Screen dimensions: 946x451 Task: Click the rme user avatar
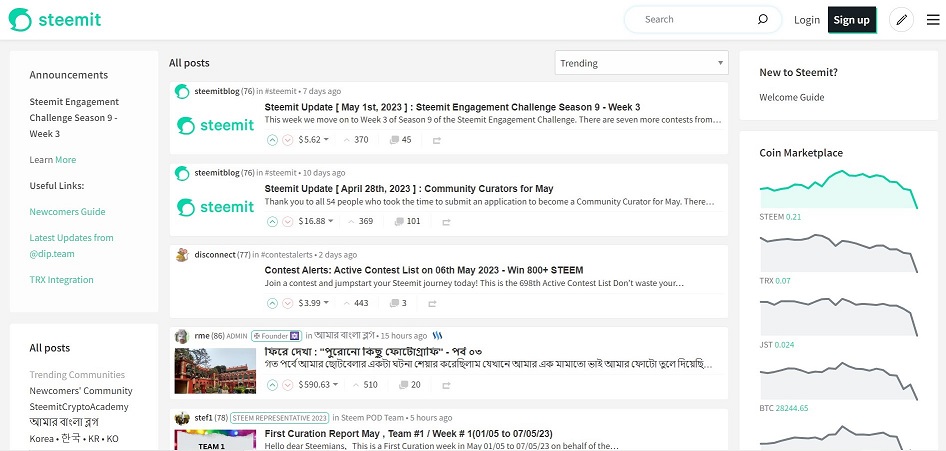[182, 336]
